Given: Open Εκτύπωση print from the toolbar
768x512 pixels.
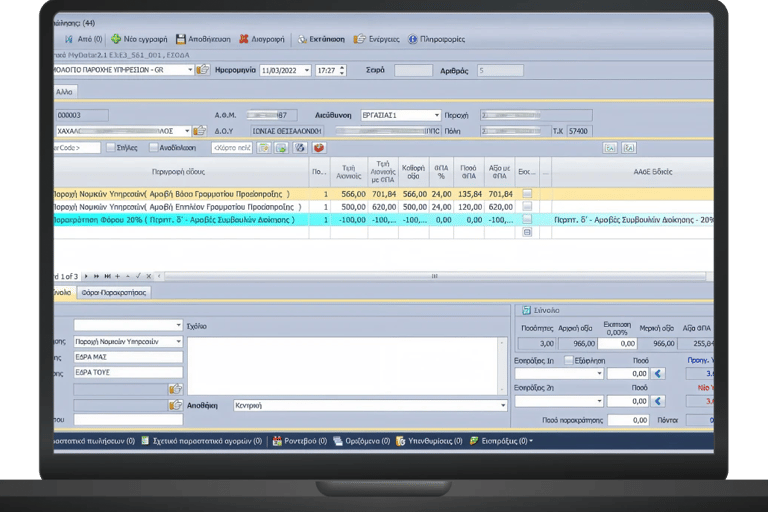Looking at the screenshot, I should coord(303,39).
